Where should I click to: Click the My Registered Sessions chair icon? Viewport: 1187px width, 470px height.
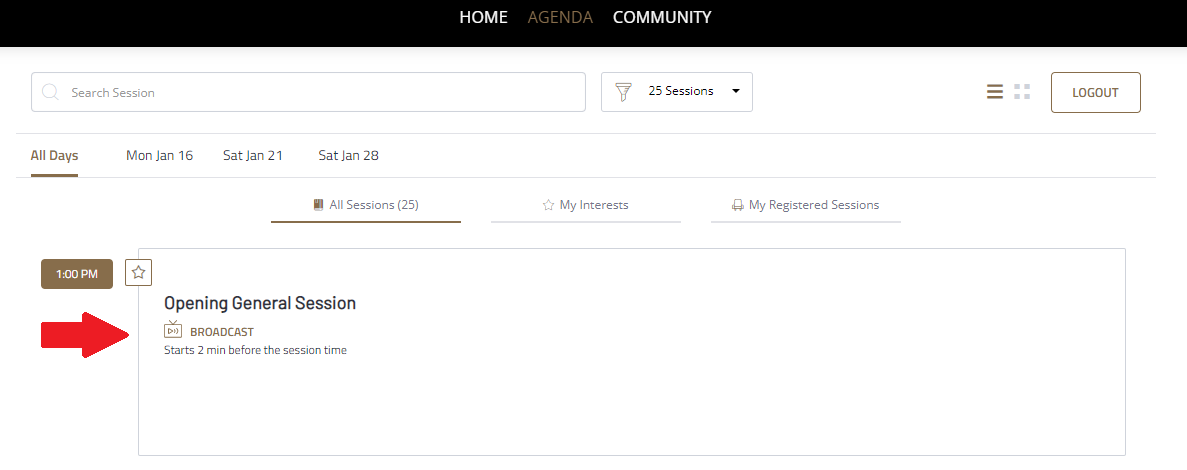[737, 204]
